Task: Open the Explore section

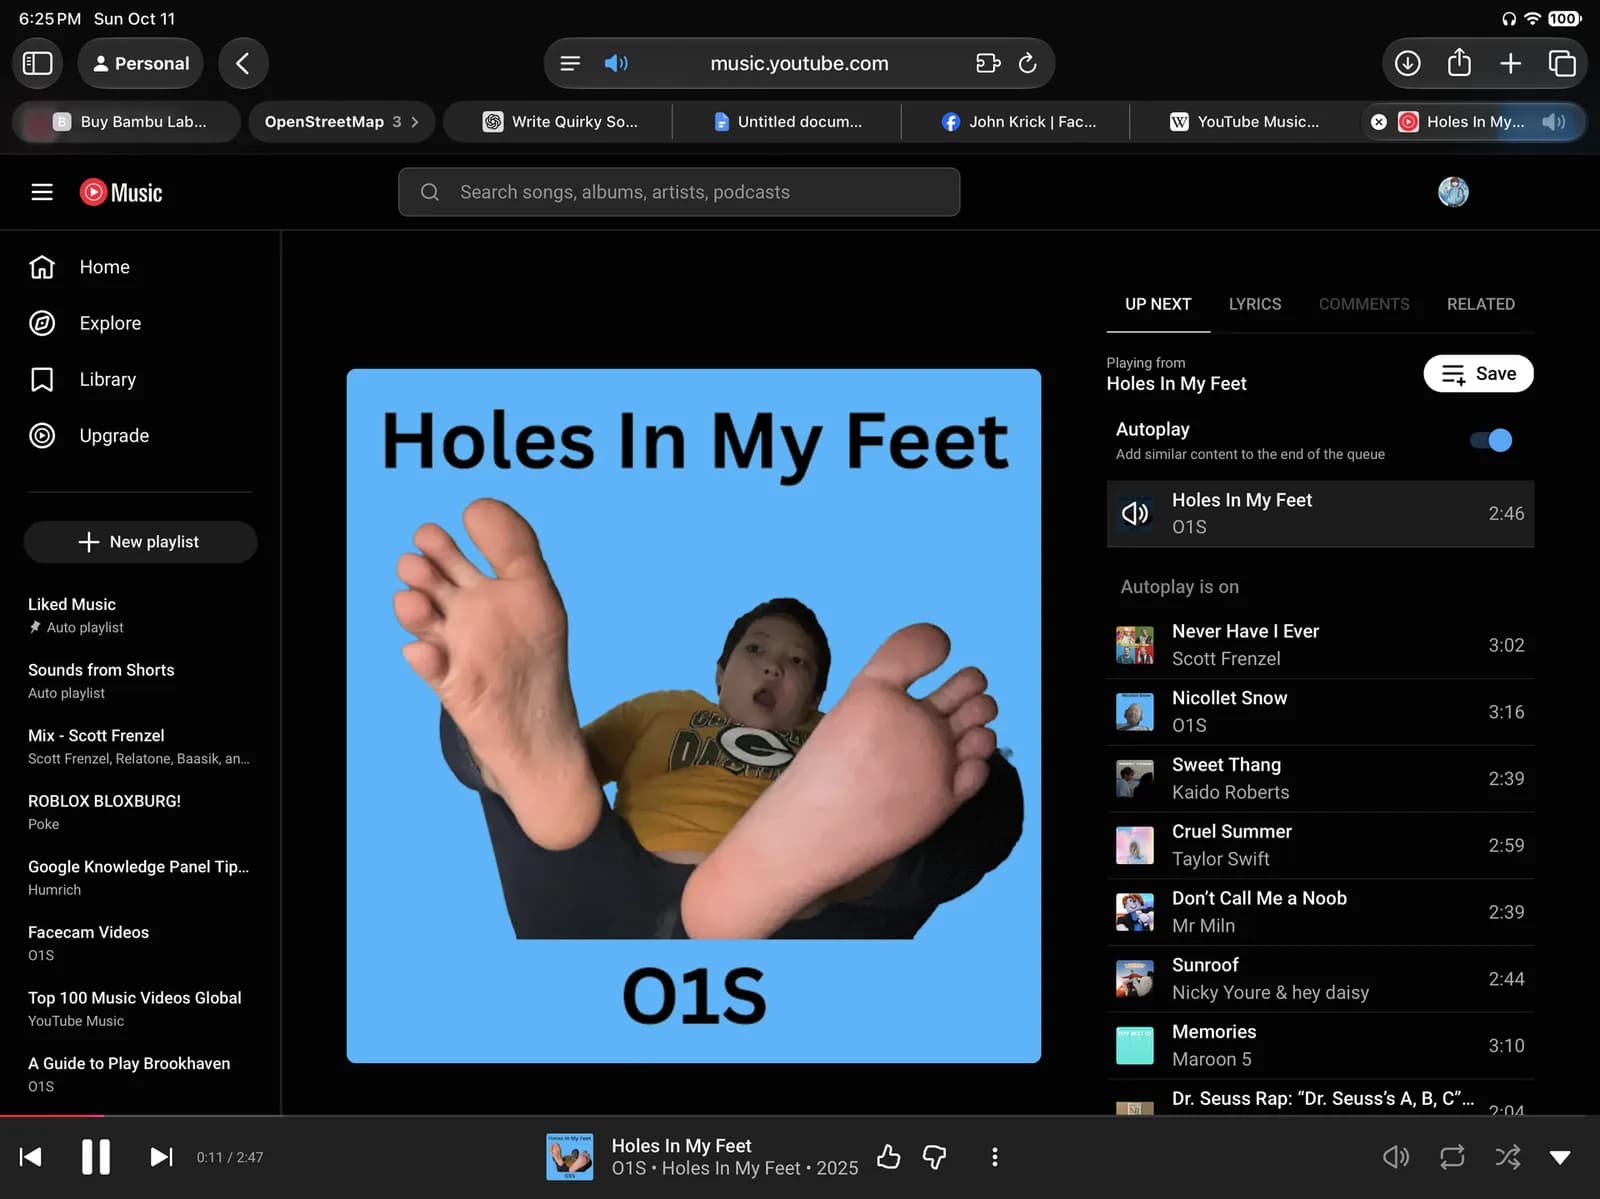Action: pyautogui.click(x=140, y=323)
